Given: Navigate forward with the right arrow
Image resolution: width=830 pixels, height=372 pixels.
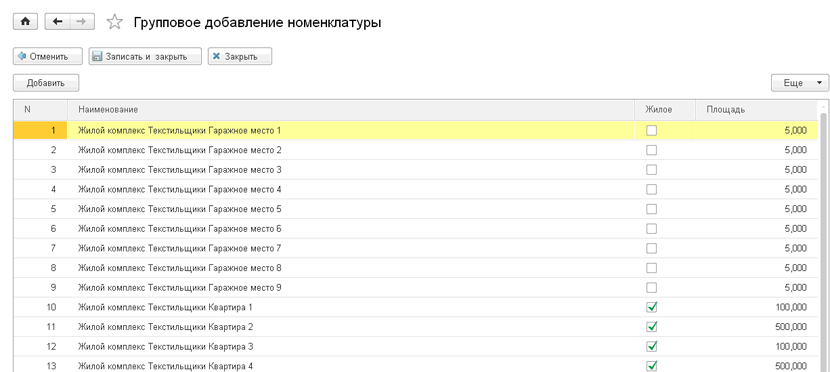Looking at the screenshot, I should 82,22.
